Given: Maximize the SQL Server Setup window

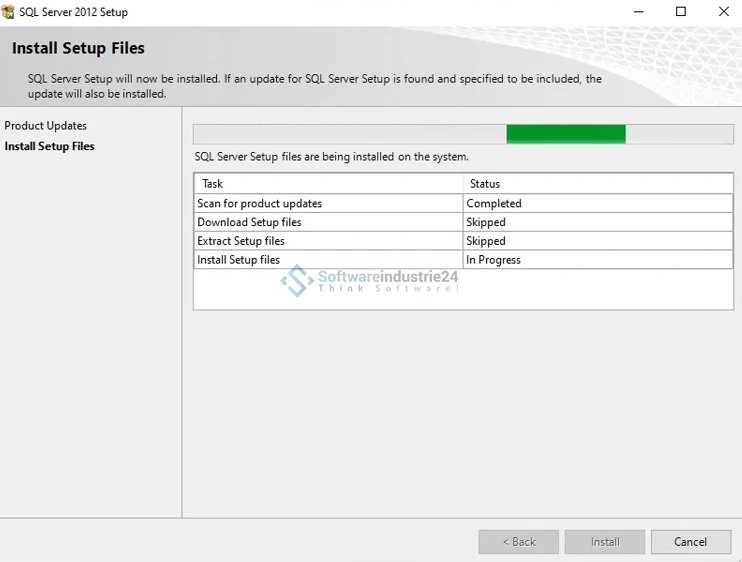Looking at the screenshot, I should coord(681,12).
